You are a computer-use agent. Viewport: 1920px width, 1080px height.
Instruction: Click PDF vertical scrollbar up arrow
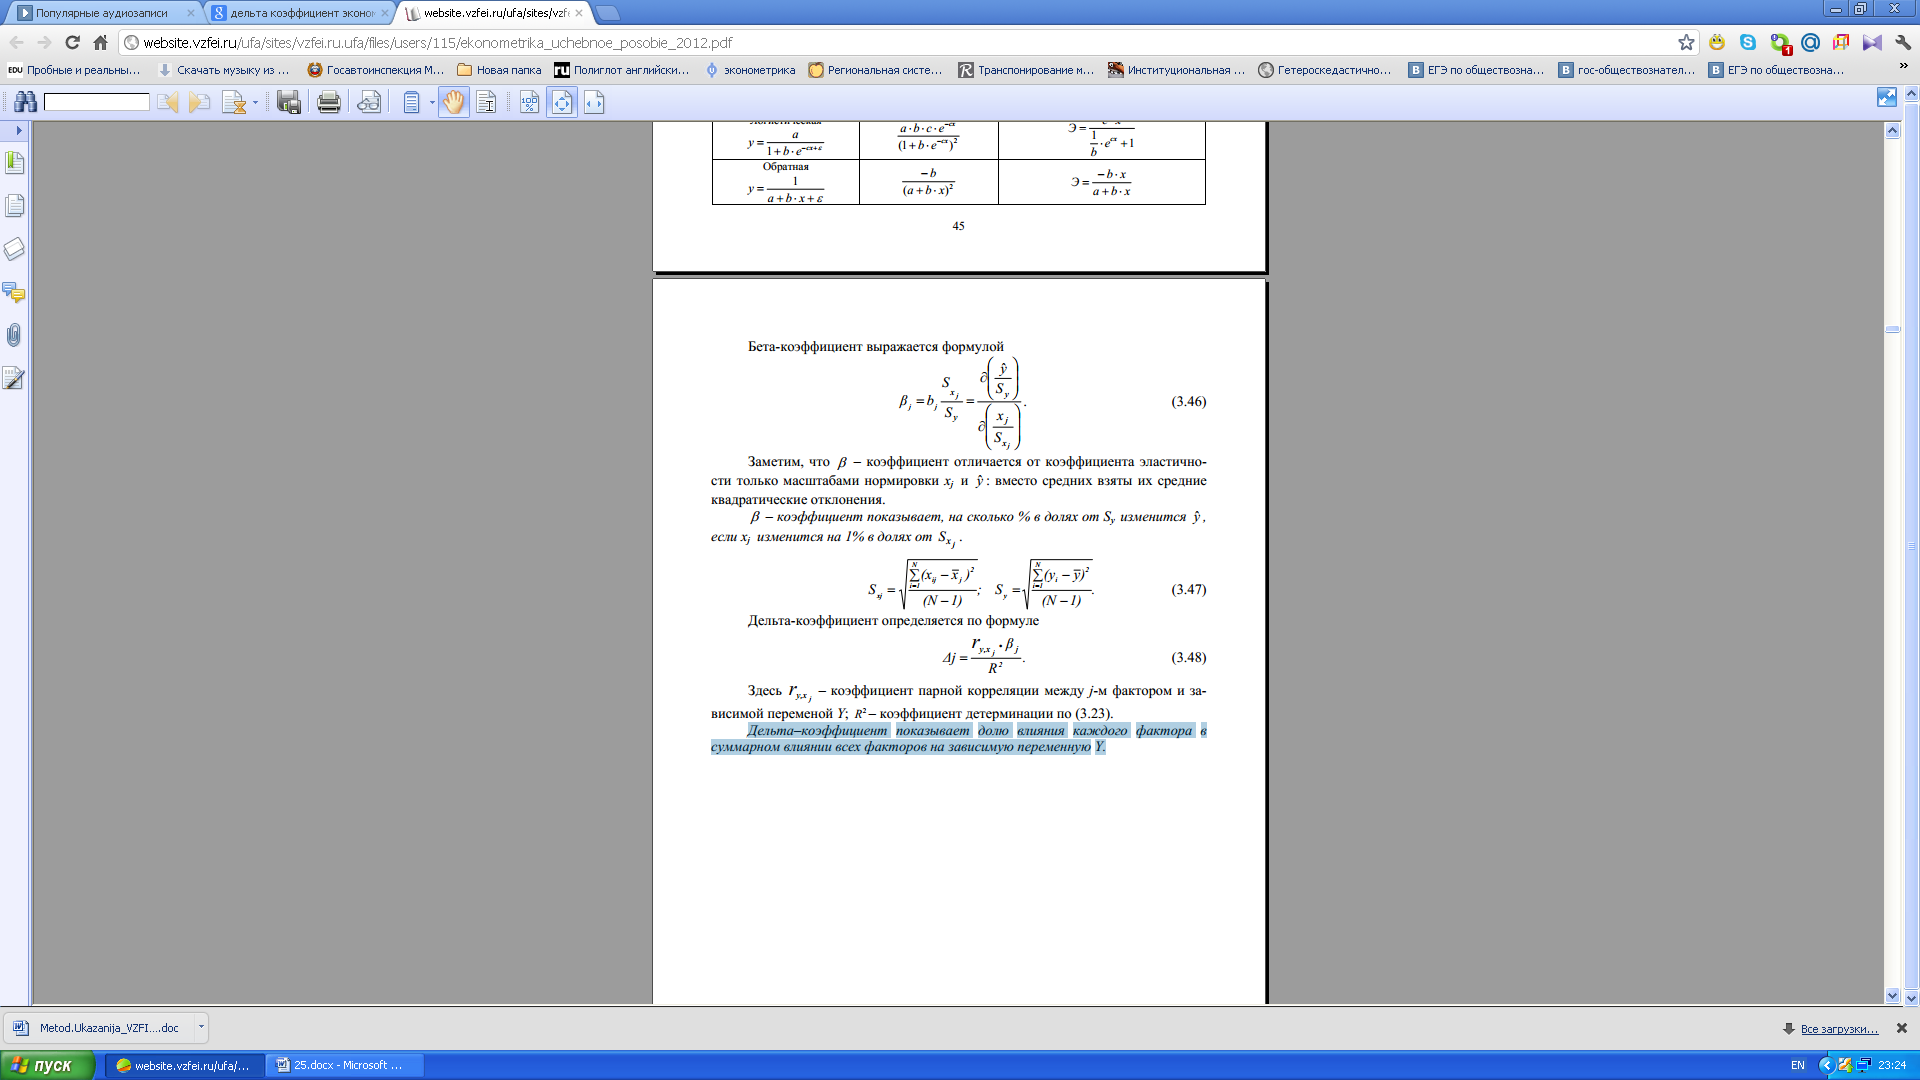pos(1892,130)
